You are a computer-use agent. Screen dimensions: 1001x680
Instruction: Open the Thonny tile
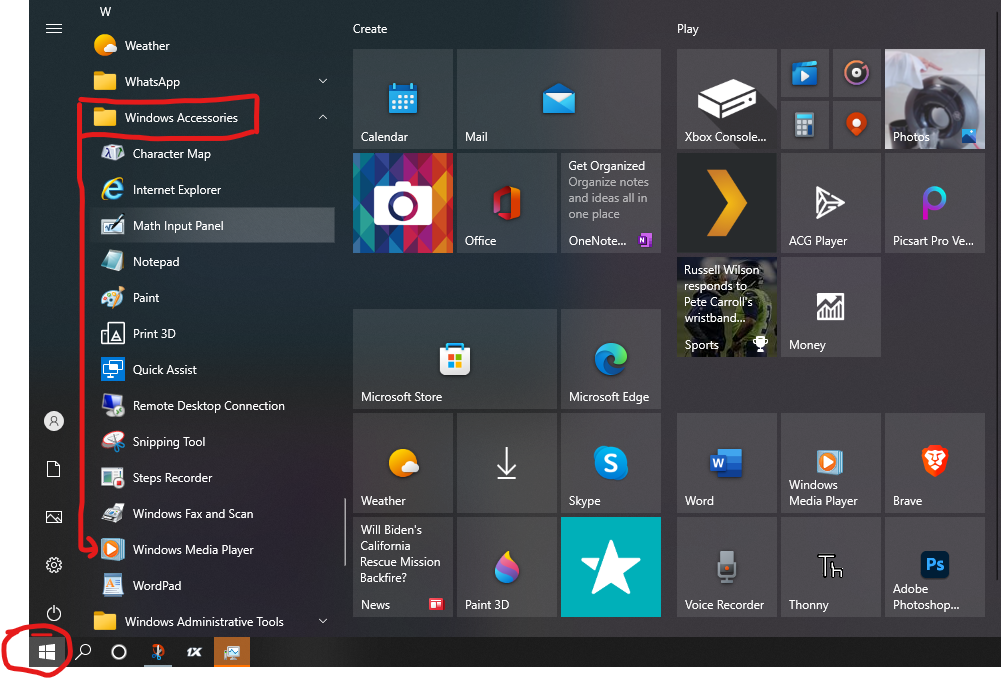[x=831, y=567]
